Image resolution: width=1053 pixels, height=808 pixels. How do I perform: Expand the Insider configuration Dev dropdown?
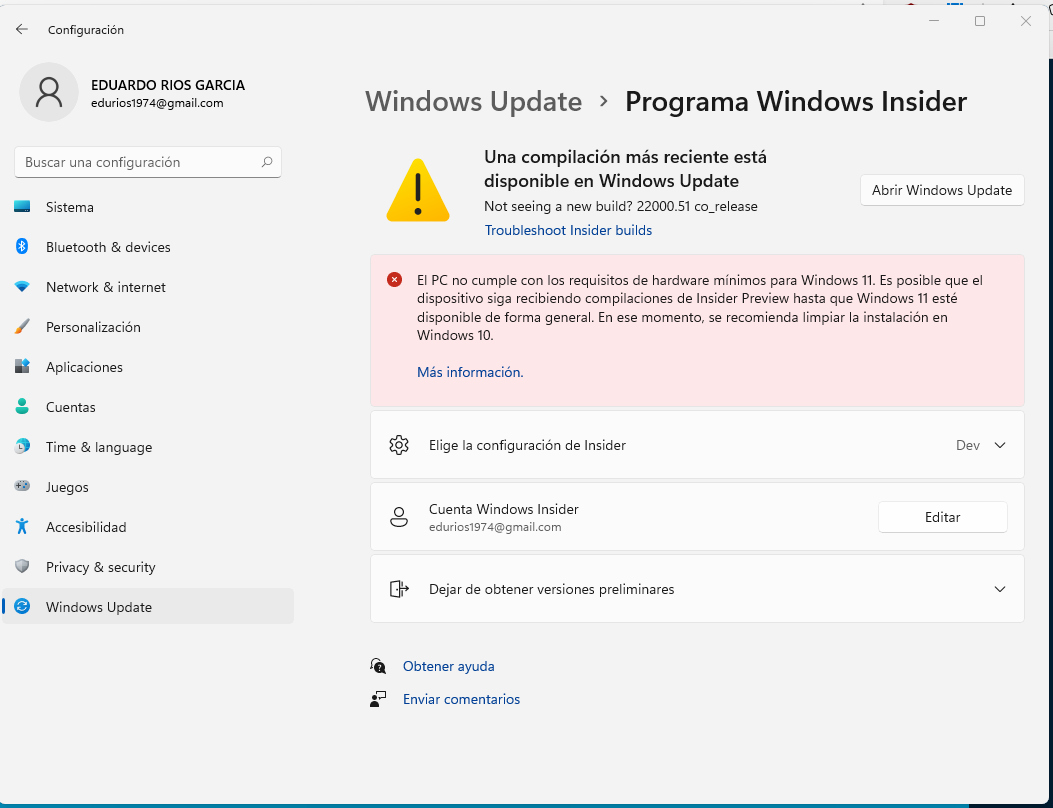[999, 445]
